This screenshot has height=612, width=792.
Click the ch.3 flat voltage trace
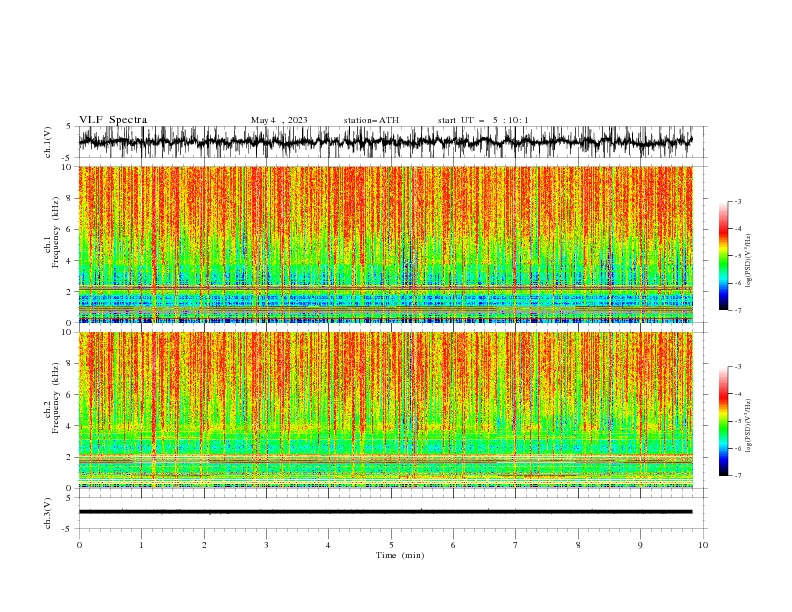385,512
